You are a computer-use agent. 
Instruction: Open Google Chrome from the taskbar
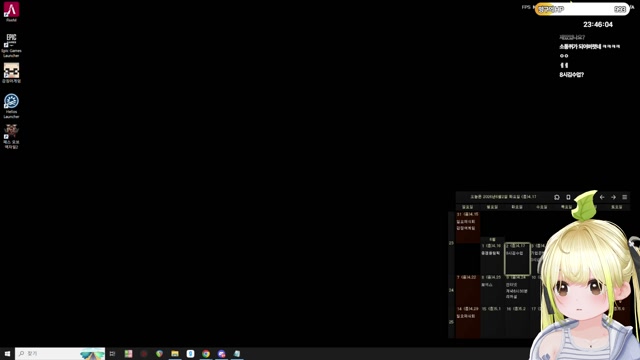tap(206, 353)
